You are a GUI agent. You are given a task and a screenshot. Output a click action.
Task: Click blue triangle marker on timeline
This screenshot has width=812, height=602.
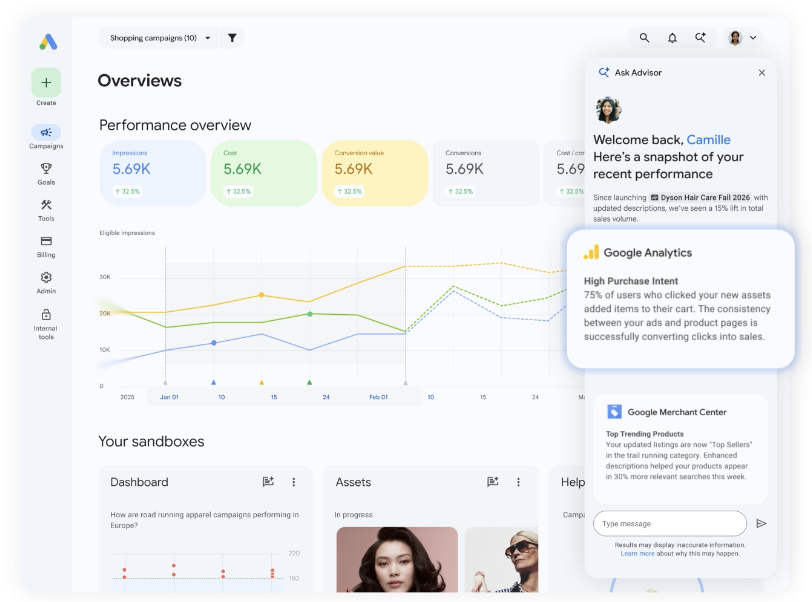click(213, 382)
